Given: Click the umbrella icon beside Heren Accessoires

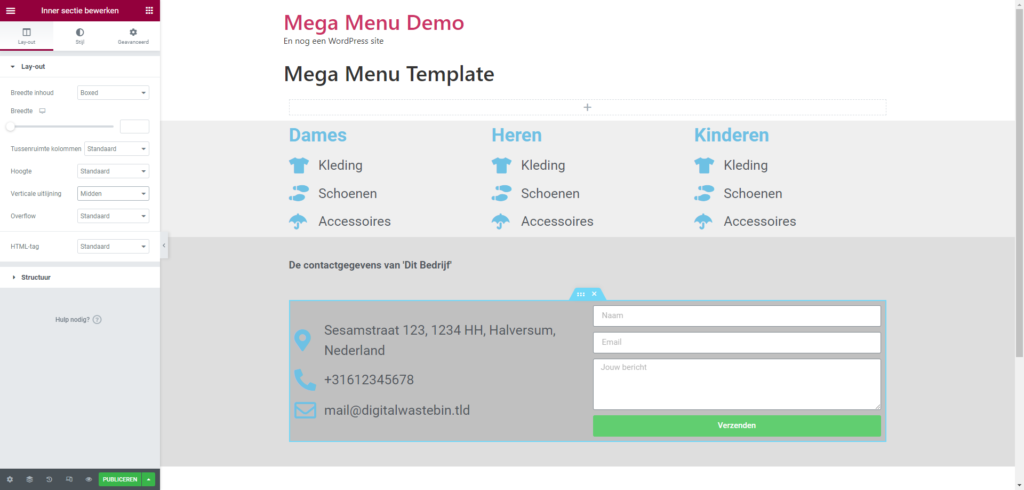Looking at the screenshot, I should pos(501,221).
